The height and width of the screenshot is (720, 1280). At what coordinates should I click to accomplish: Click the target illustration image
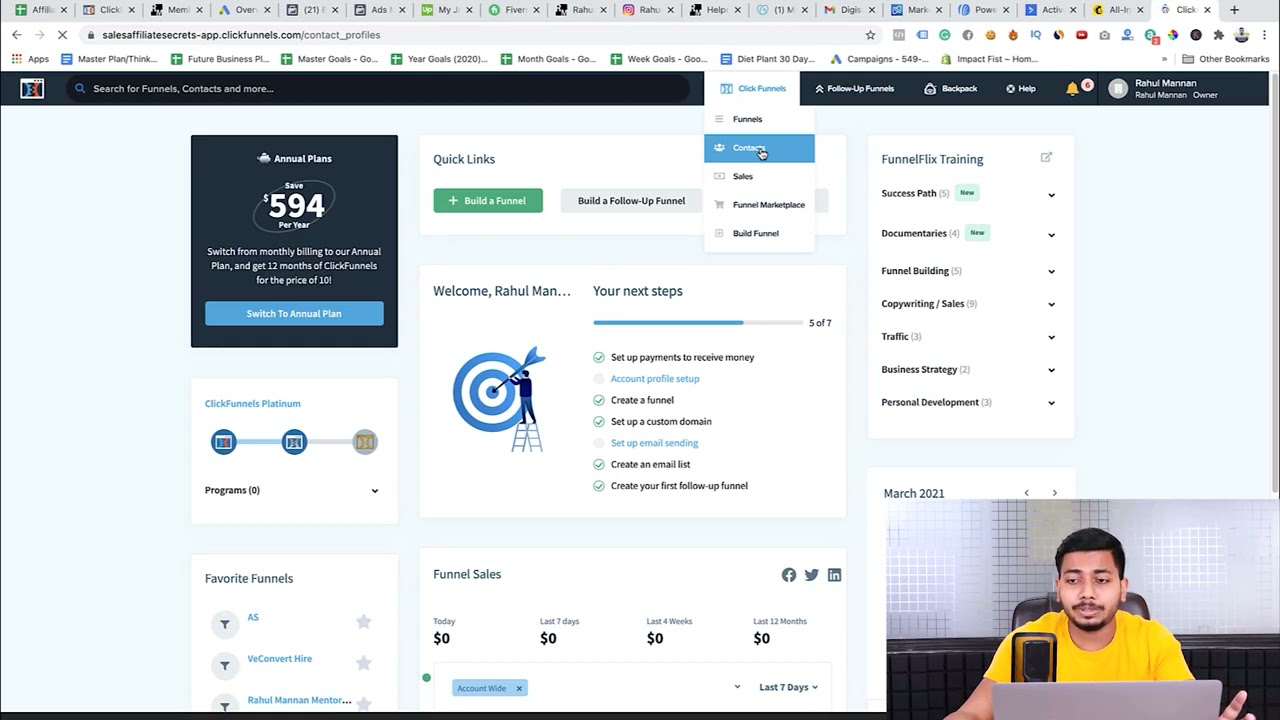pyautogui.click(x=499, y=400)
